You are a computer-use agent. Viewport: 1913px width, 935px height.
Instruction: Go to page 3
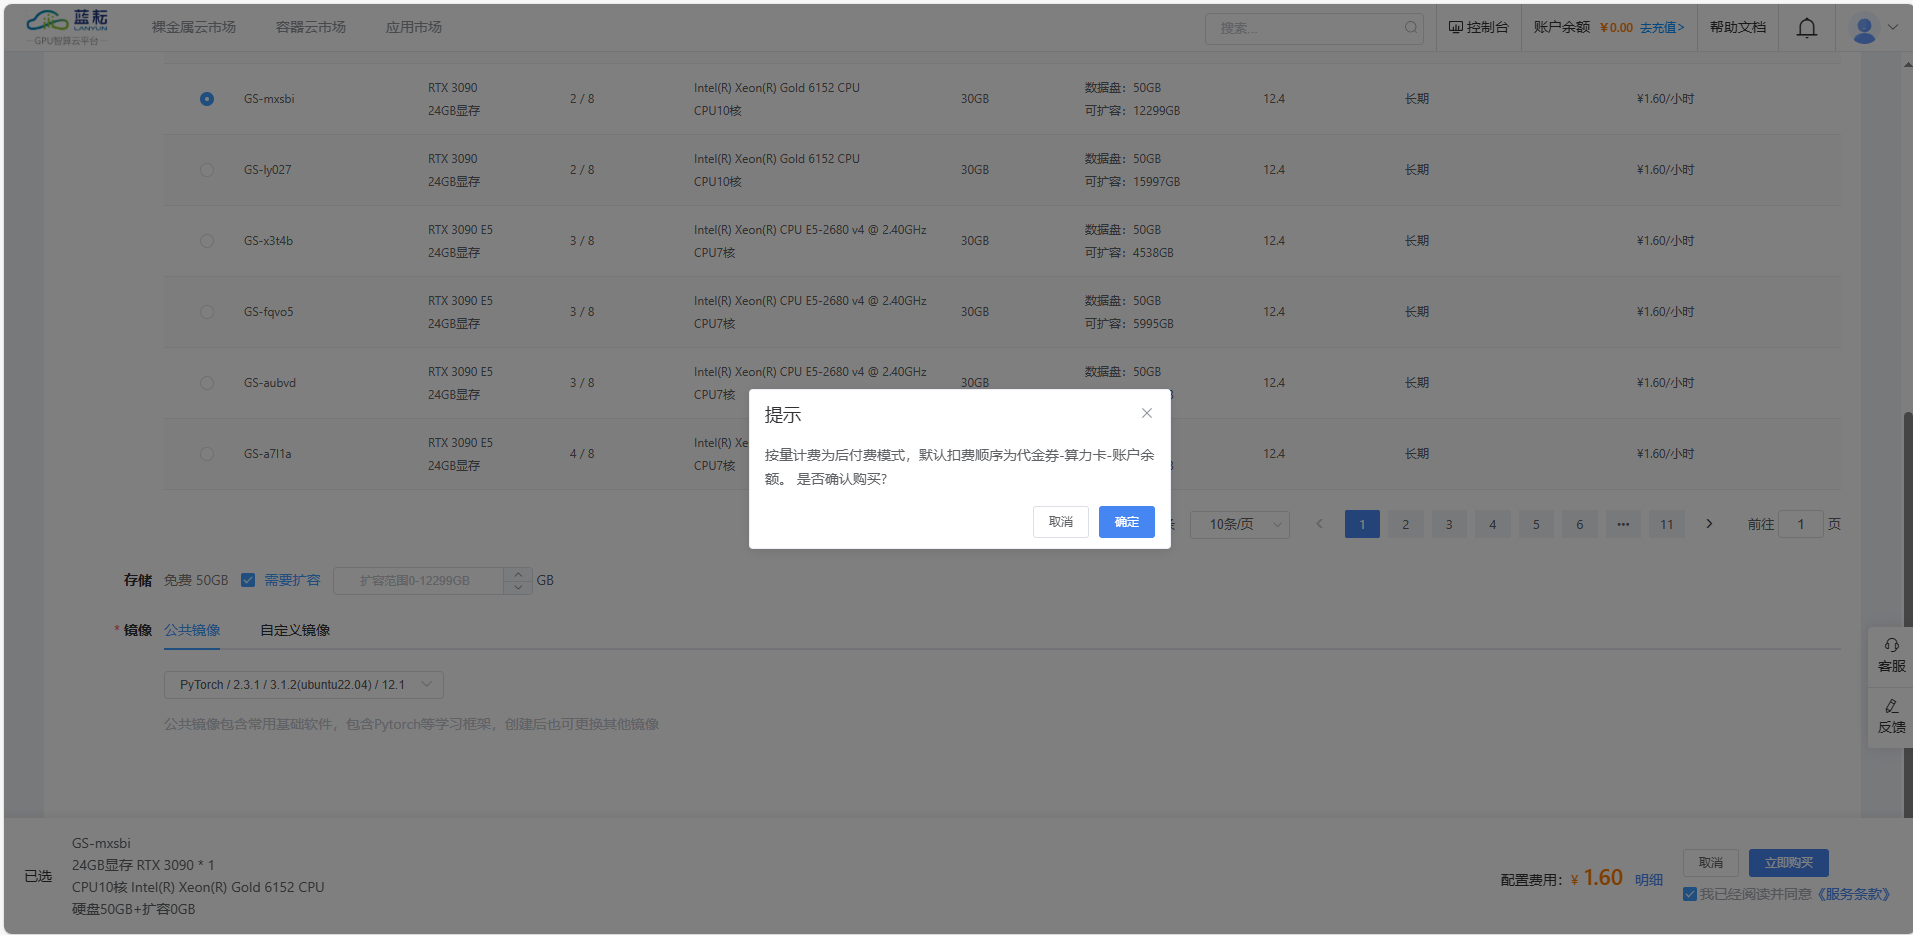pos(1449,524)
